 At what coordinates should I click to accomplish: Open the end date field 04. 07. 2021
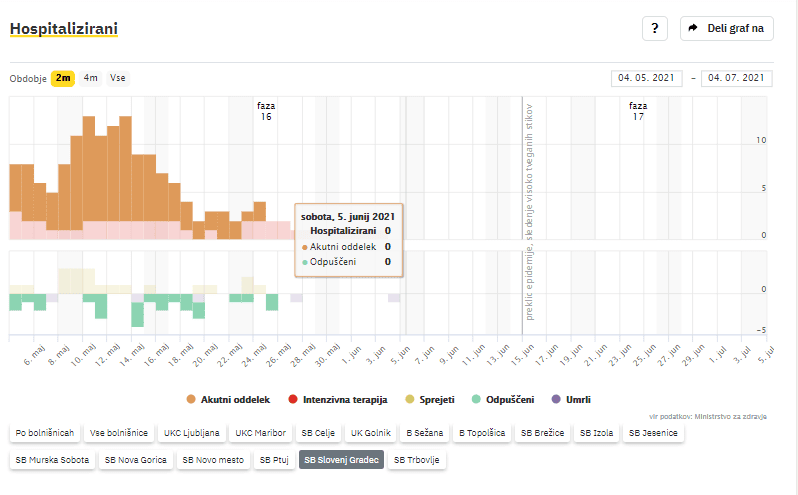click(737, 78)
